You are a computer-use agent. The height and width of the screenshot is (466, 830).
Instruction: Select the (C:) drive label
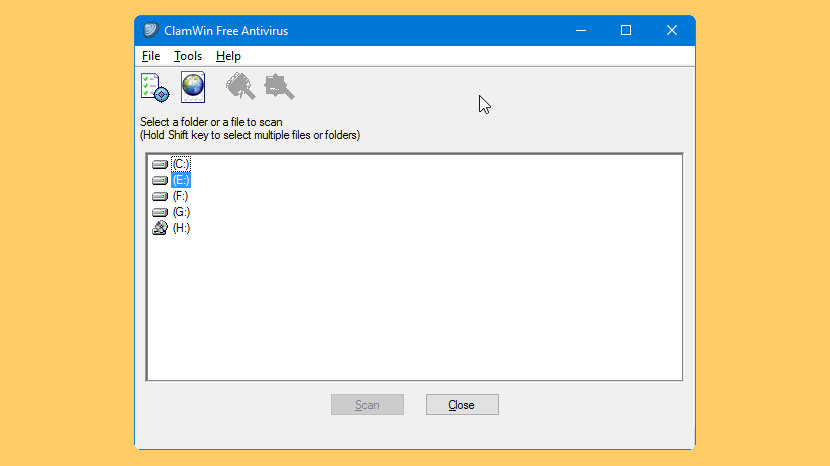pos(181,164)
